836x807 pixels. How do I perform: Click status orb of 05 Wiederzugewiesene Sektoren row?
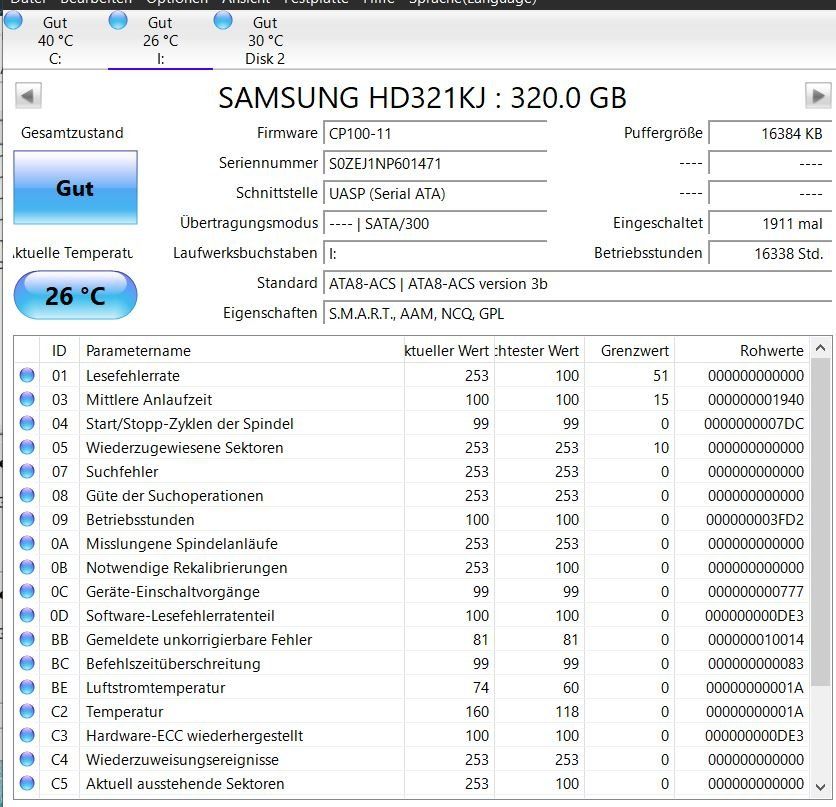27,447
